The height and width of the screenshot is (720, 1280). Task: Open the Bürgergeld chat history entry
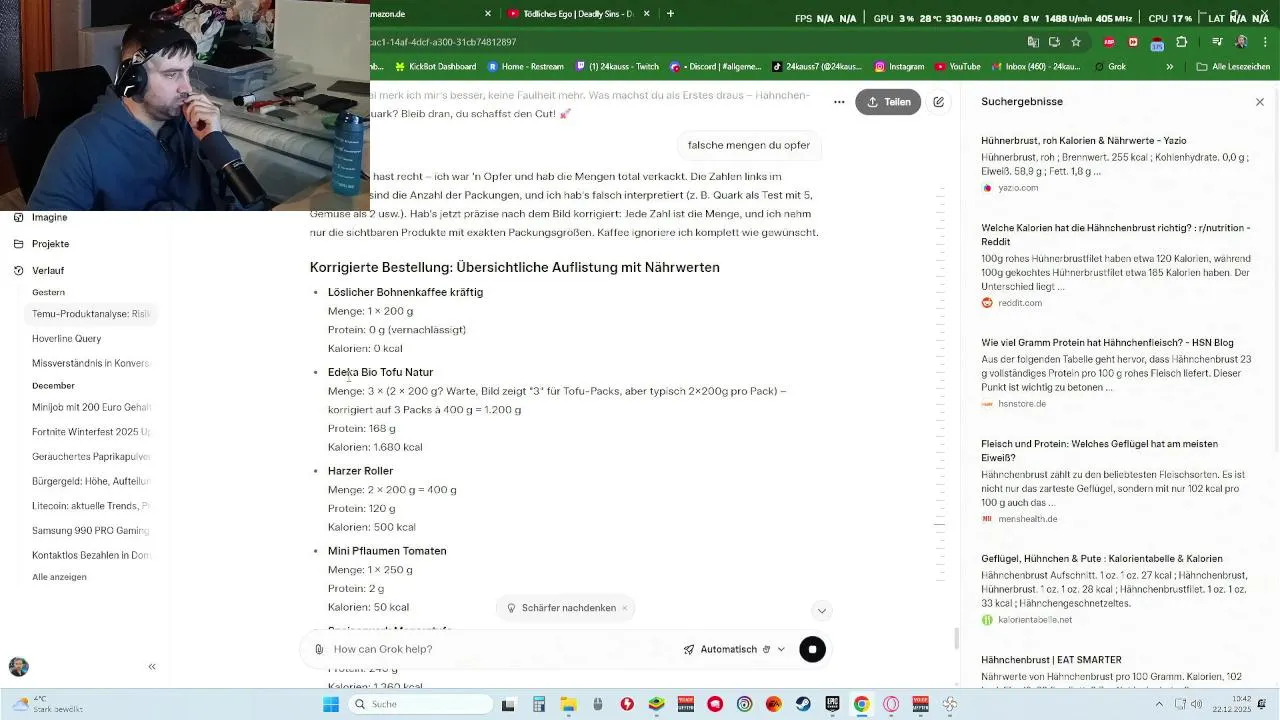pyautogui.click(x=90, y=481)
